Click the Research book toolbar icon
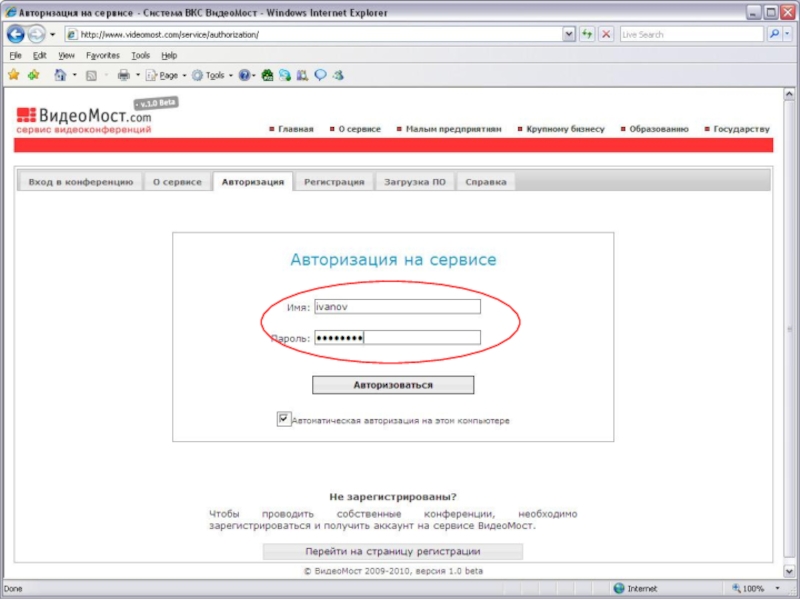This screenshot has height=600, width=800. point(302,76)
